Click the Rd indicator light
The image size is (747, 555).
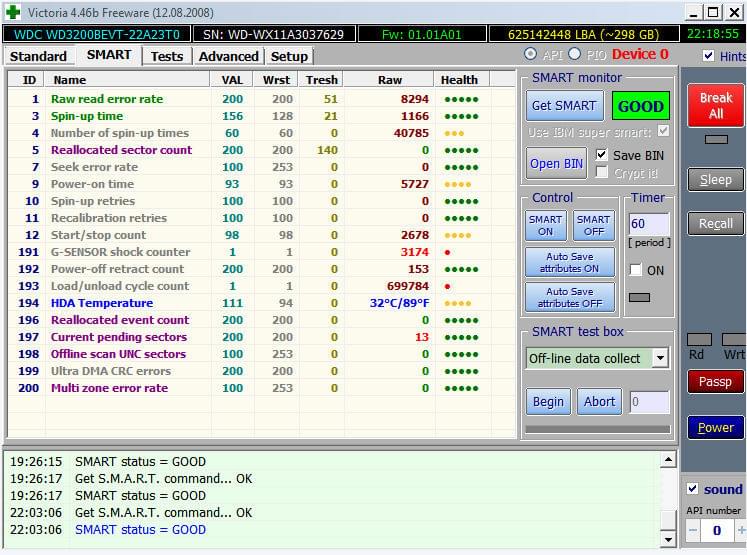tap(699, 339)
